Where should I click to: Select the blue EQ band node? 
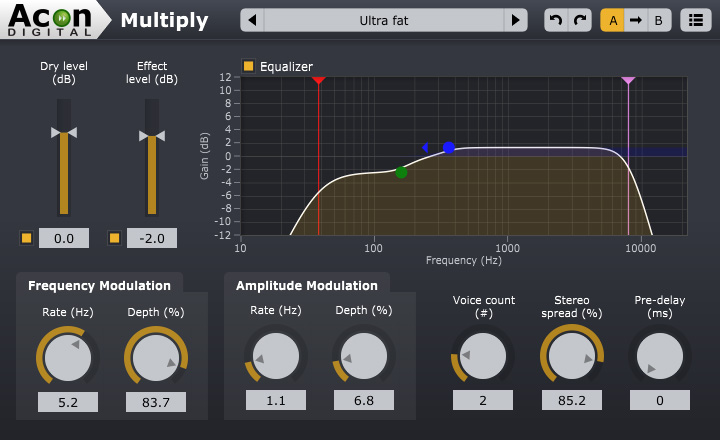[x=449, y=147]
